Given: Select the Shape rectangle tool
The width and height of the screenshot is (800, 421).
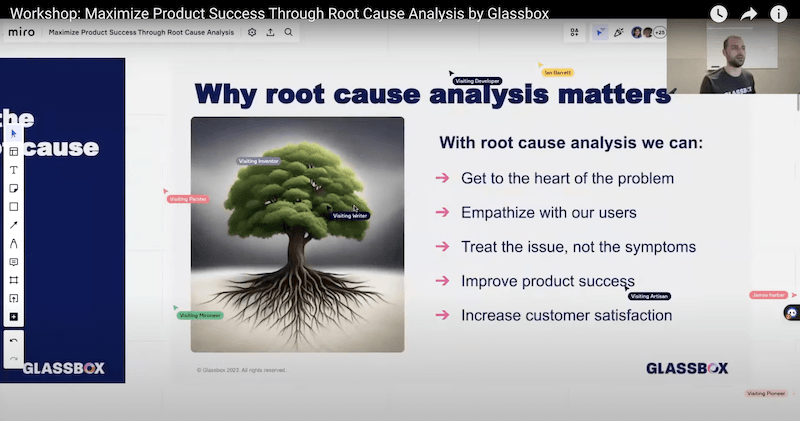Looking at the screenshot, I should (x=14, y=207).
